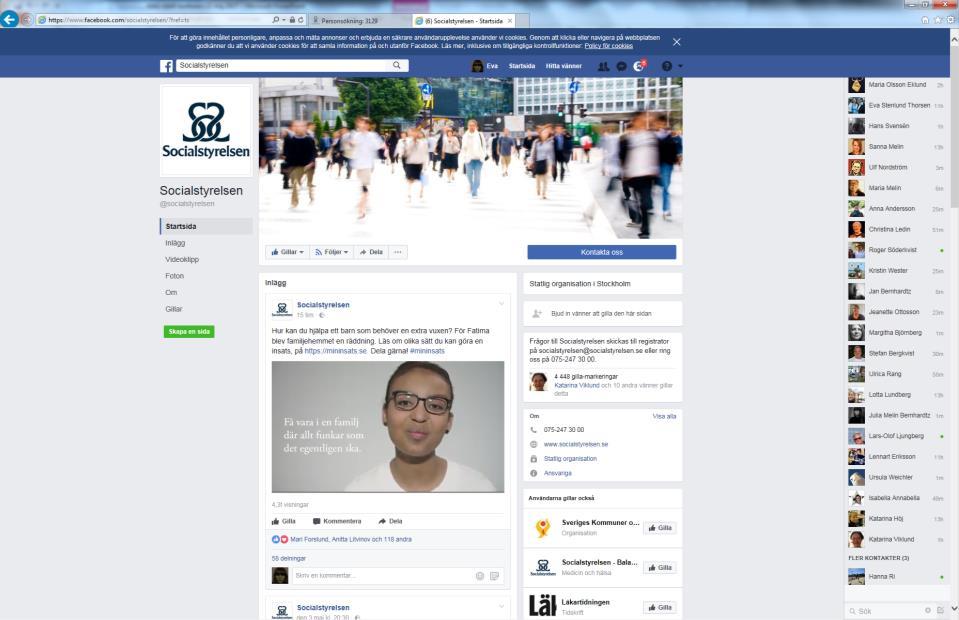959x620 pixels.
Task: Select Inlägg in the page sidebar
Action: point(175,243)
